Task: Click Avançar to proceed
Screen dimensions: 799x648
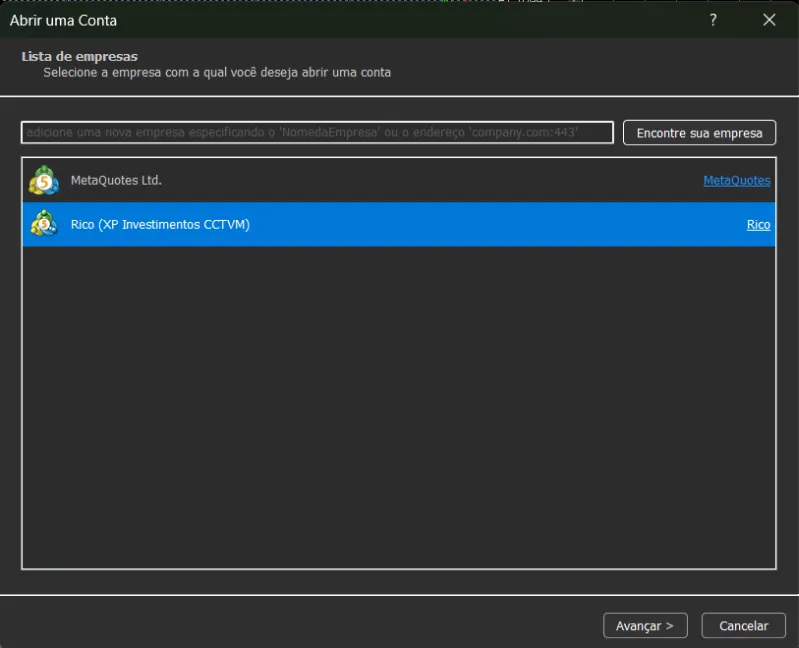Action: click(645, 626)
